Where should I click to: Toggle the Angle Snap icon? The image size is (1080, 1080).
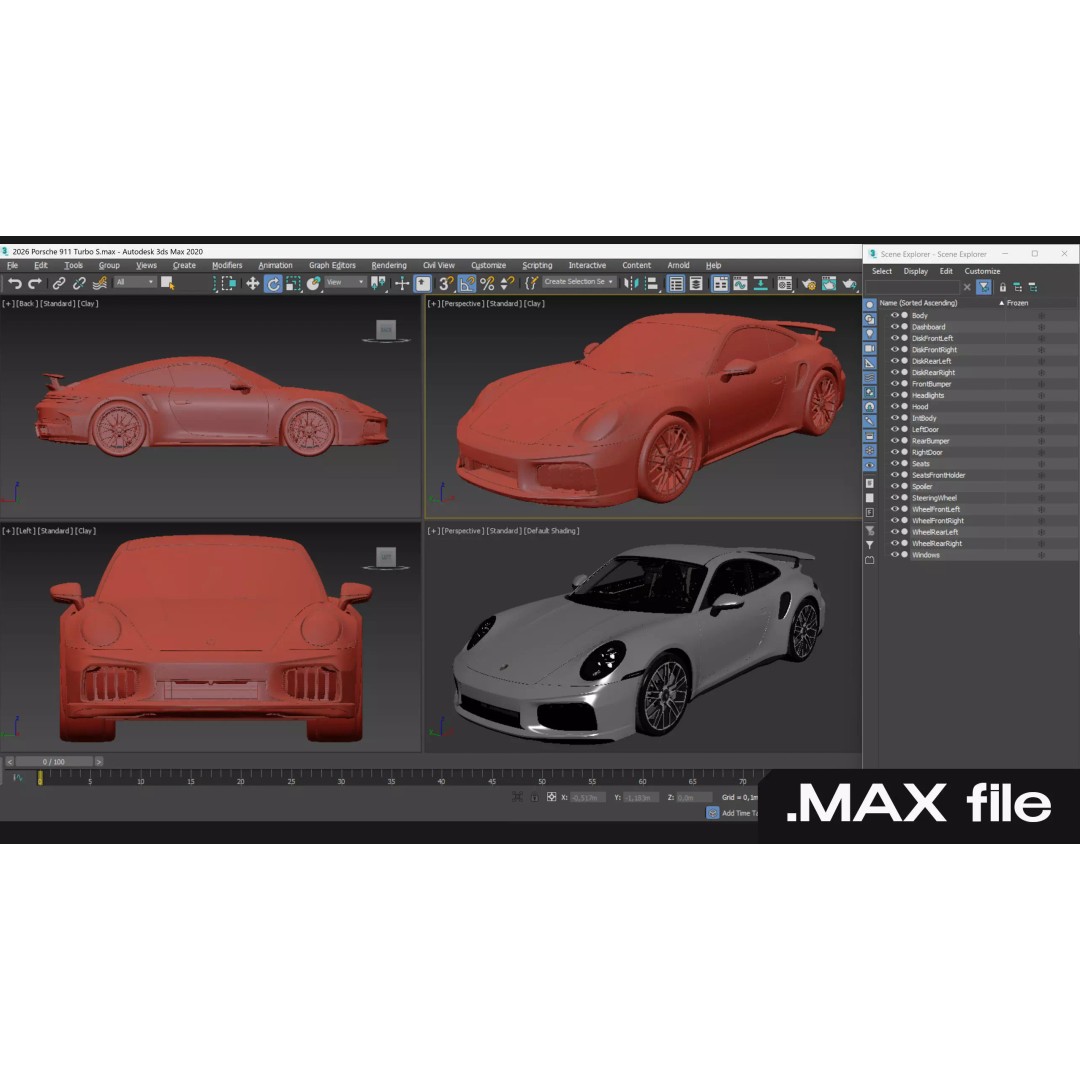pyautogui.click(x=466, y=283)
